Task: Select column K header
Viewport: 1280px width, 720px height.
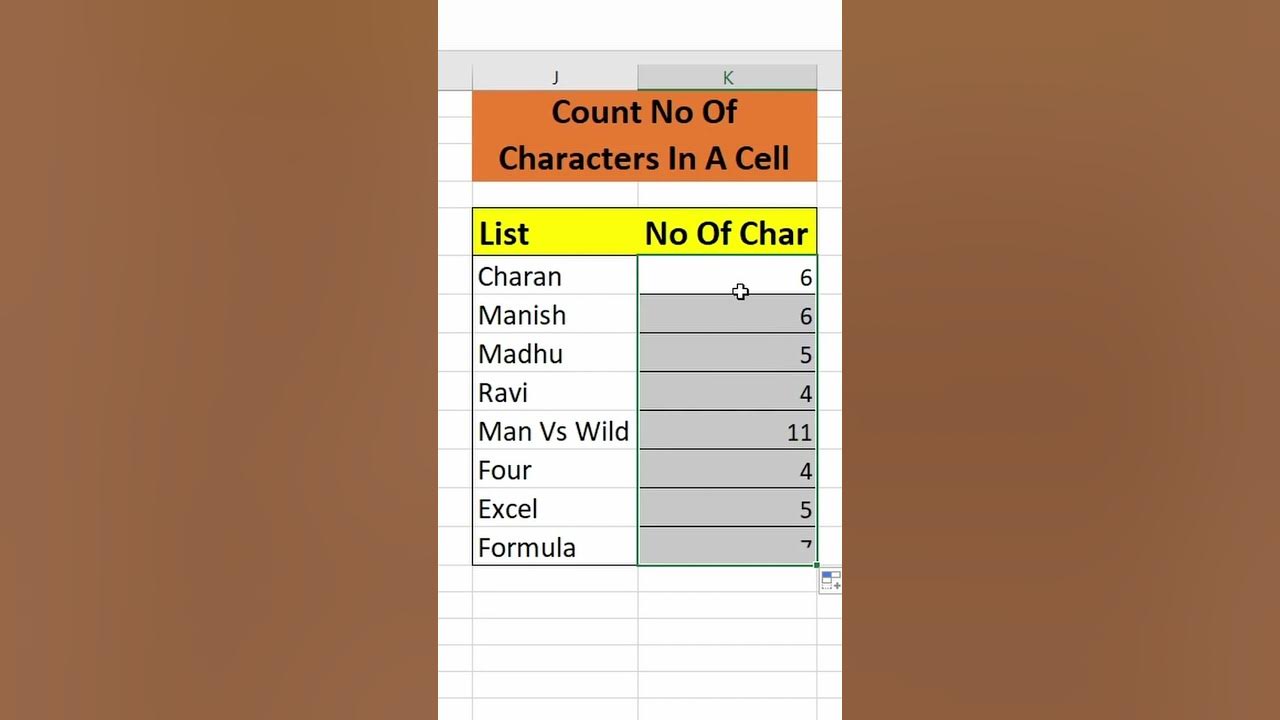Action: [x=727, y=78]
